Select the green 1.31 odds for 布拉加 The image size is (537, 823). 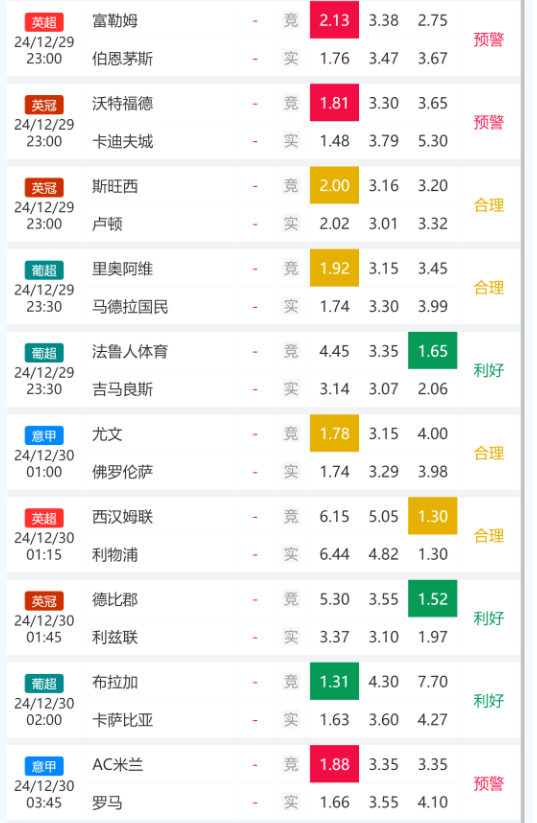click(334, 681)
